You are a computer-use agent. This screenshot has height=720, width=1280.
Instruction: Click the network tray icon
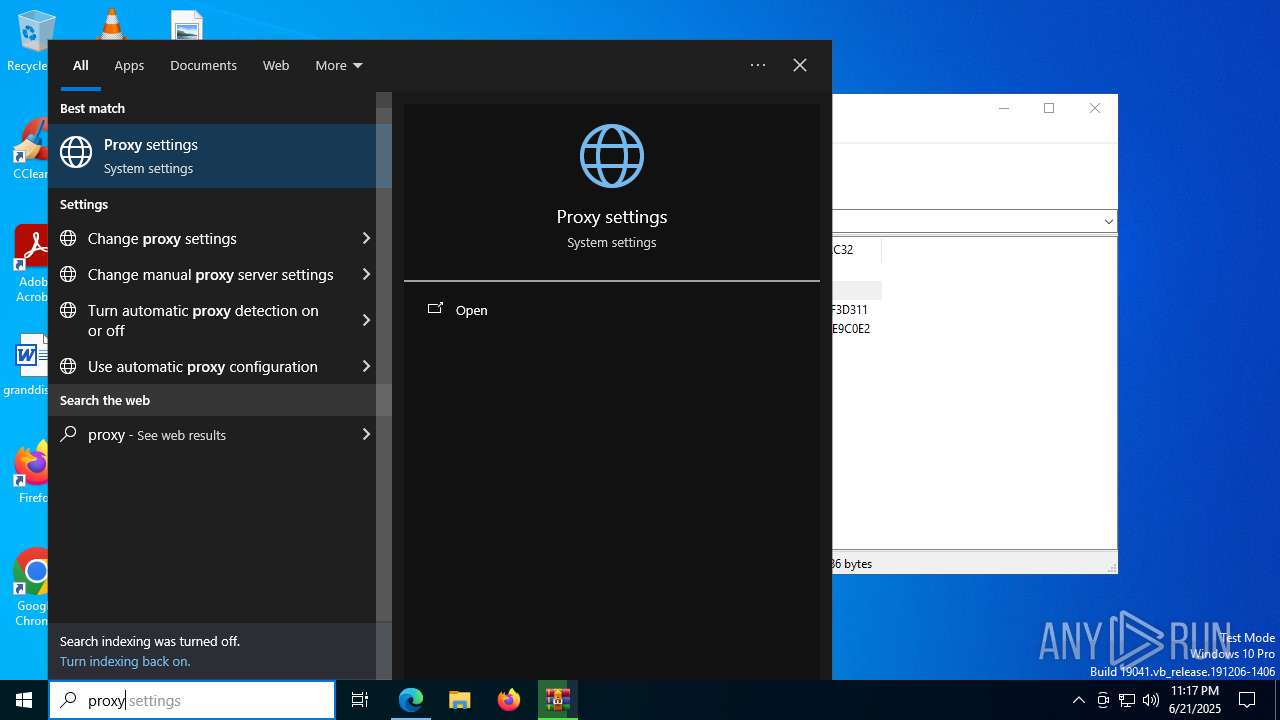click(x=1127, y=700)
